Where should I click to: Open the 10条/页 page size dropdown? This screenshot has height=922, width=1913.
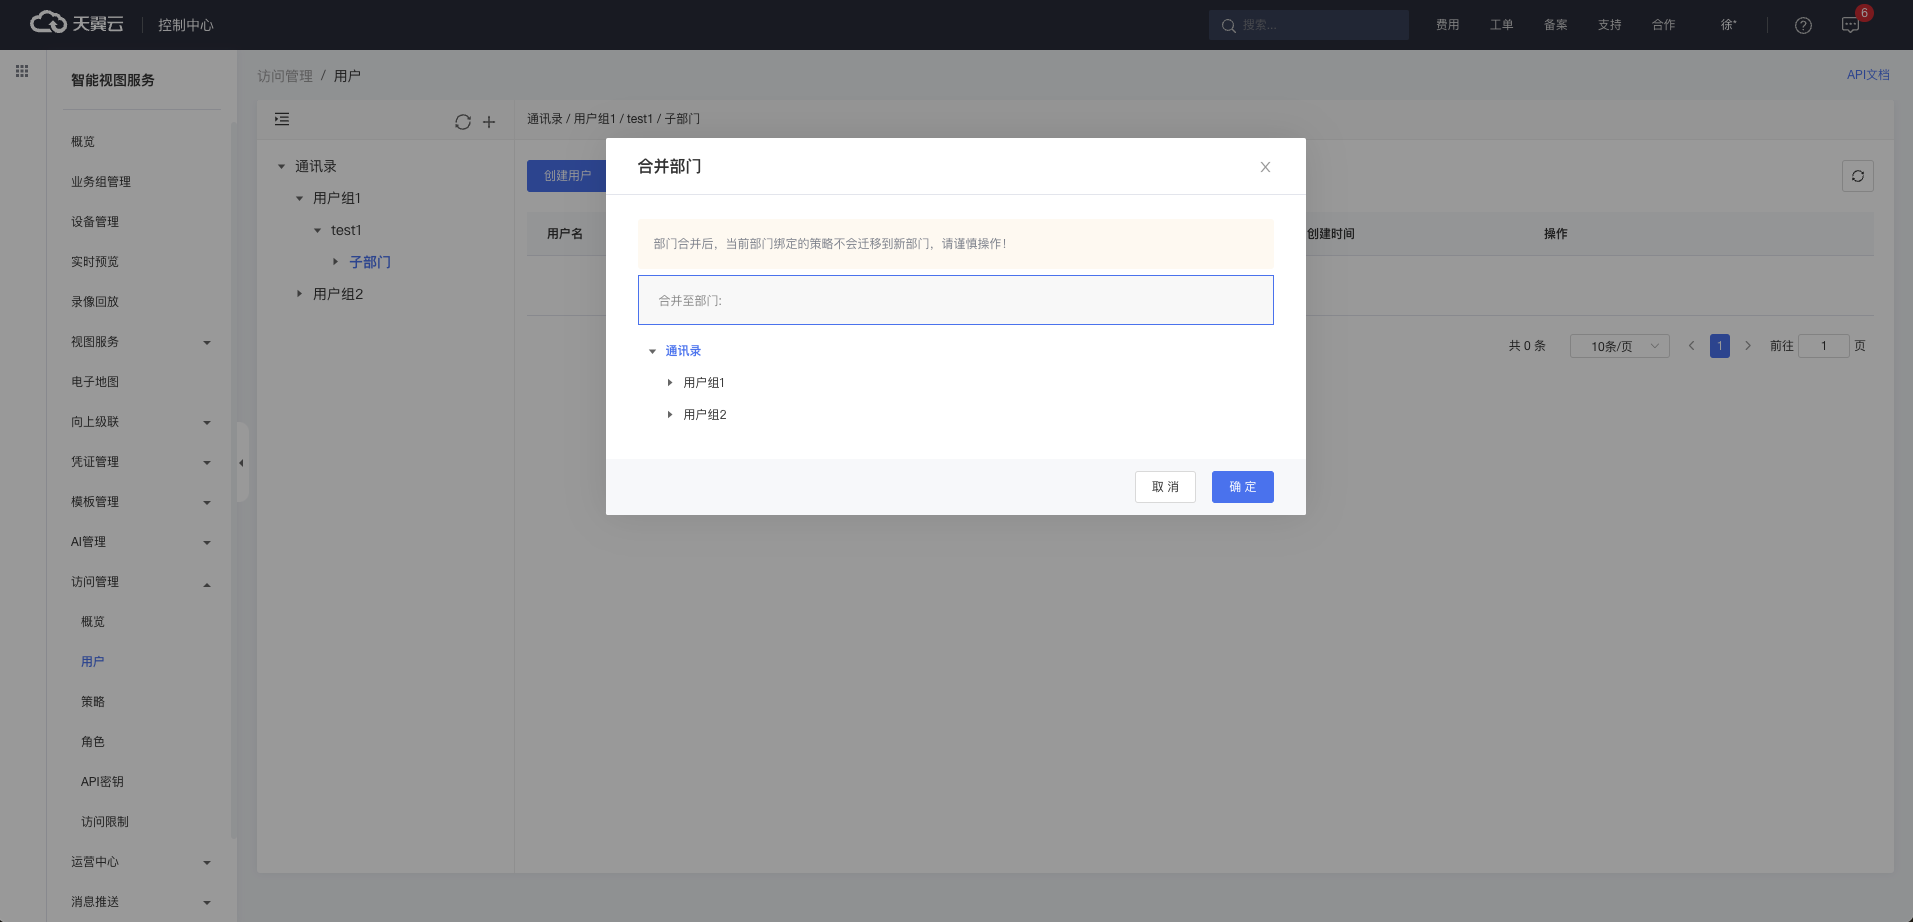(1619, 346)
